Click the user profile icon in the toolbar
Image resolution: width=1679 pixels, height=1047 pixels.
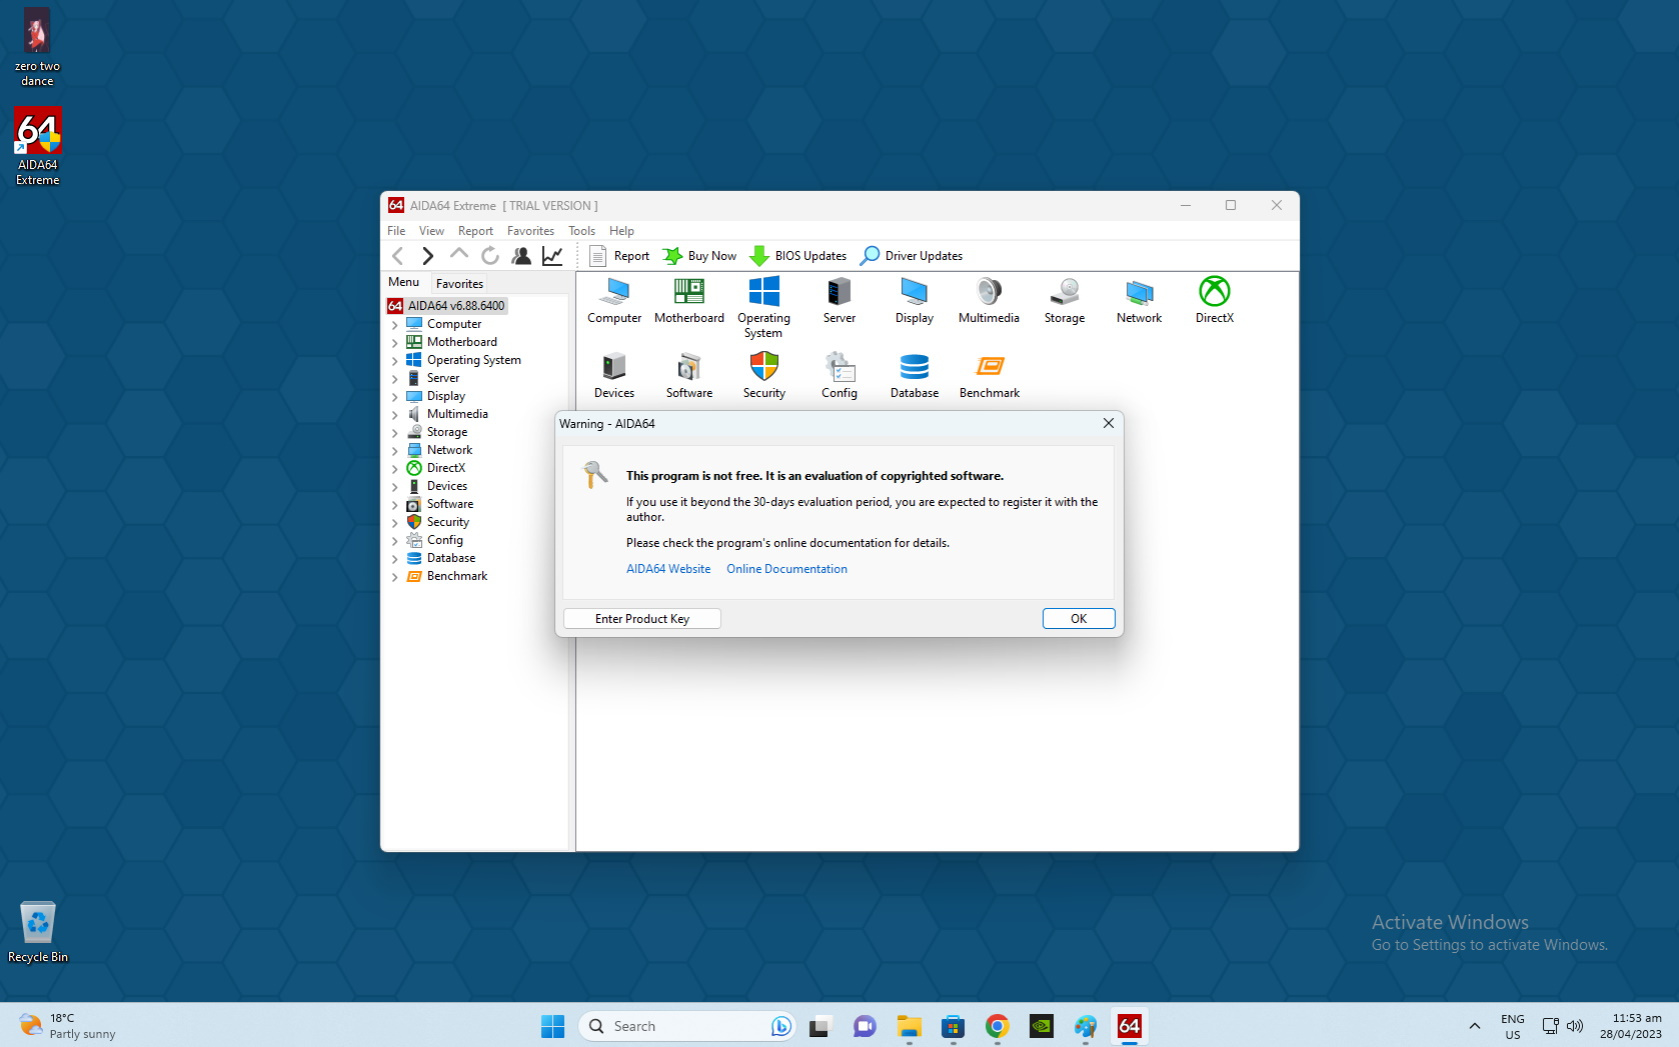pyautogui.click(x=521, y=256)
